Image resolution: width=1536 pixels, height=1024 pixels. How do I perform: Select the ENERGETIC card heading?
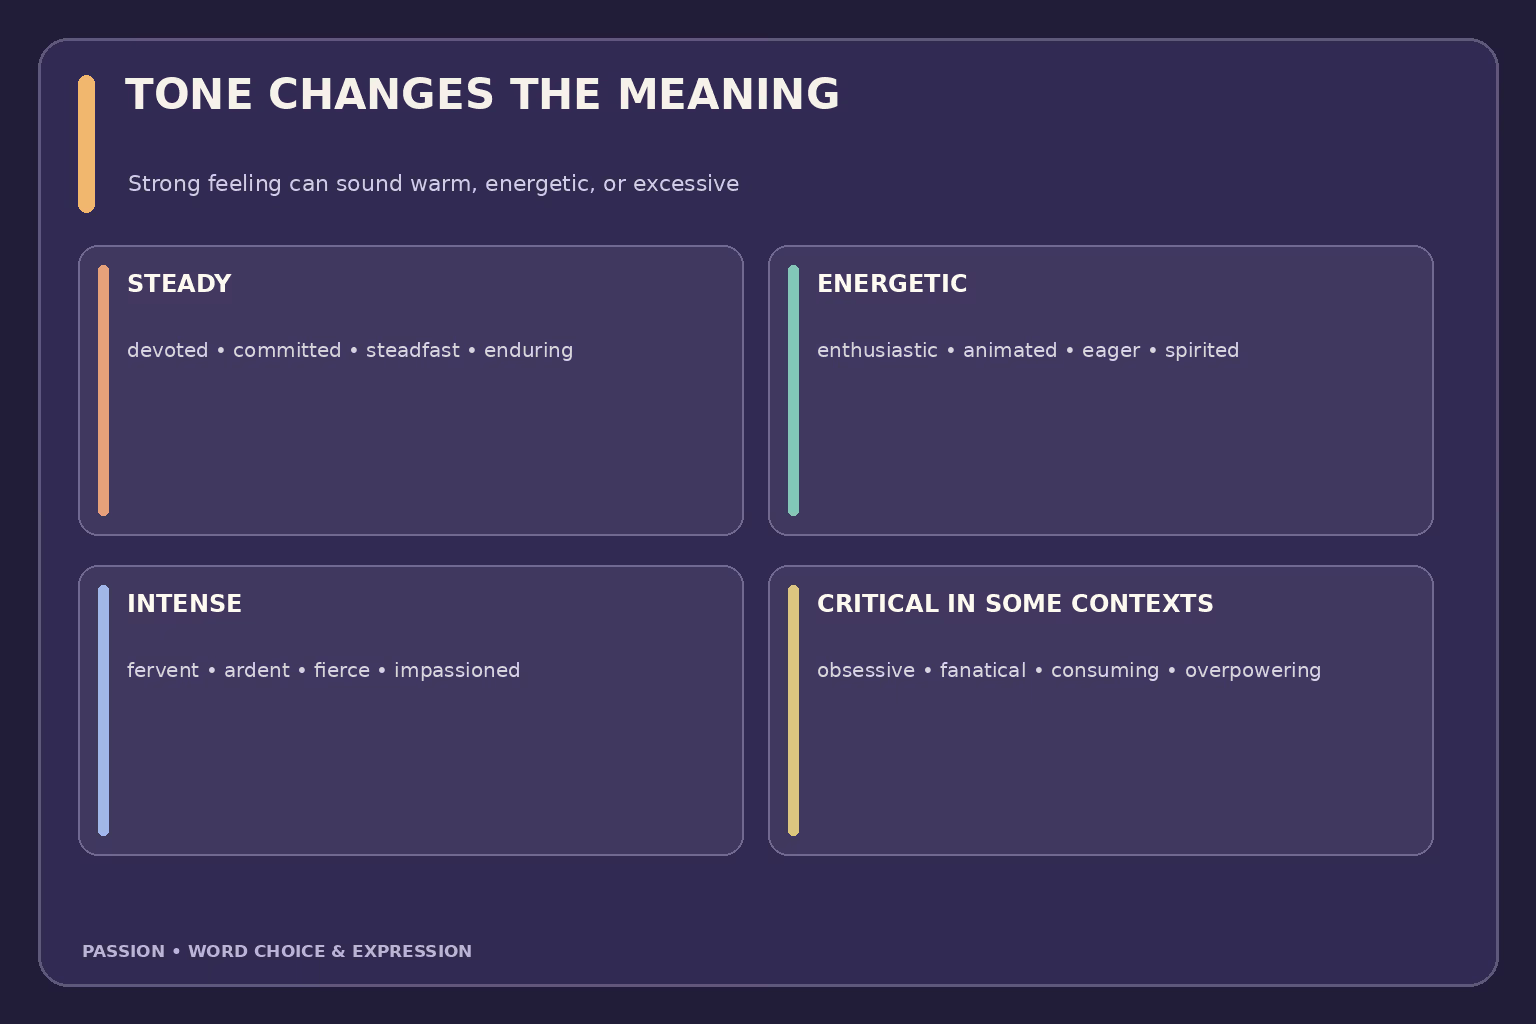(x=892, y=284)
